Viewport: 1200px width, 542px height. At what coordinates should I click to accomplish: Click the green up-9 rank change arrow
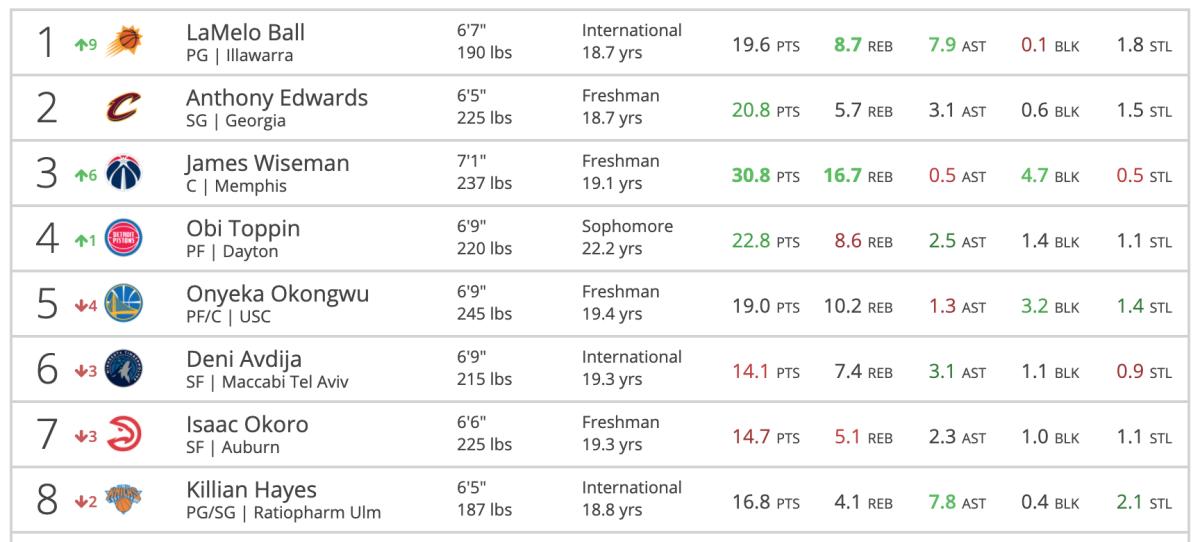click(84, 43)
